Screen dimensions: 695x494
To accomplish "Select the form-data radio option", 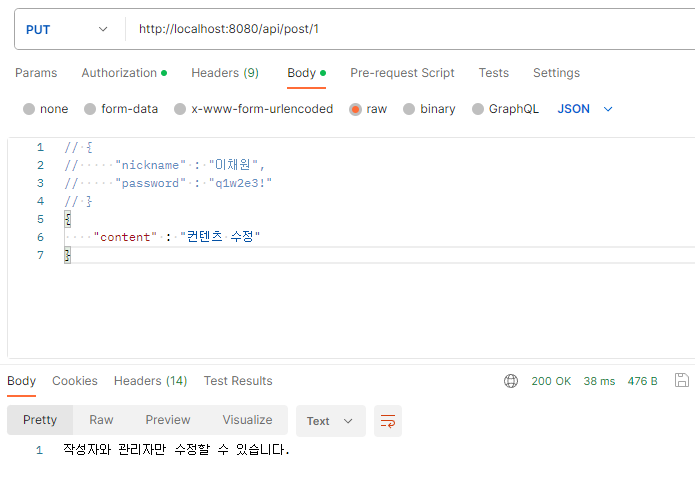I will pyautogui.click(x=90, y=109).
